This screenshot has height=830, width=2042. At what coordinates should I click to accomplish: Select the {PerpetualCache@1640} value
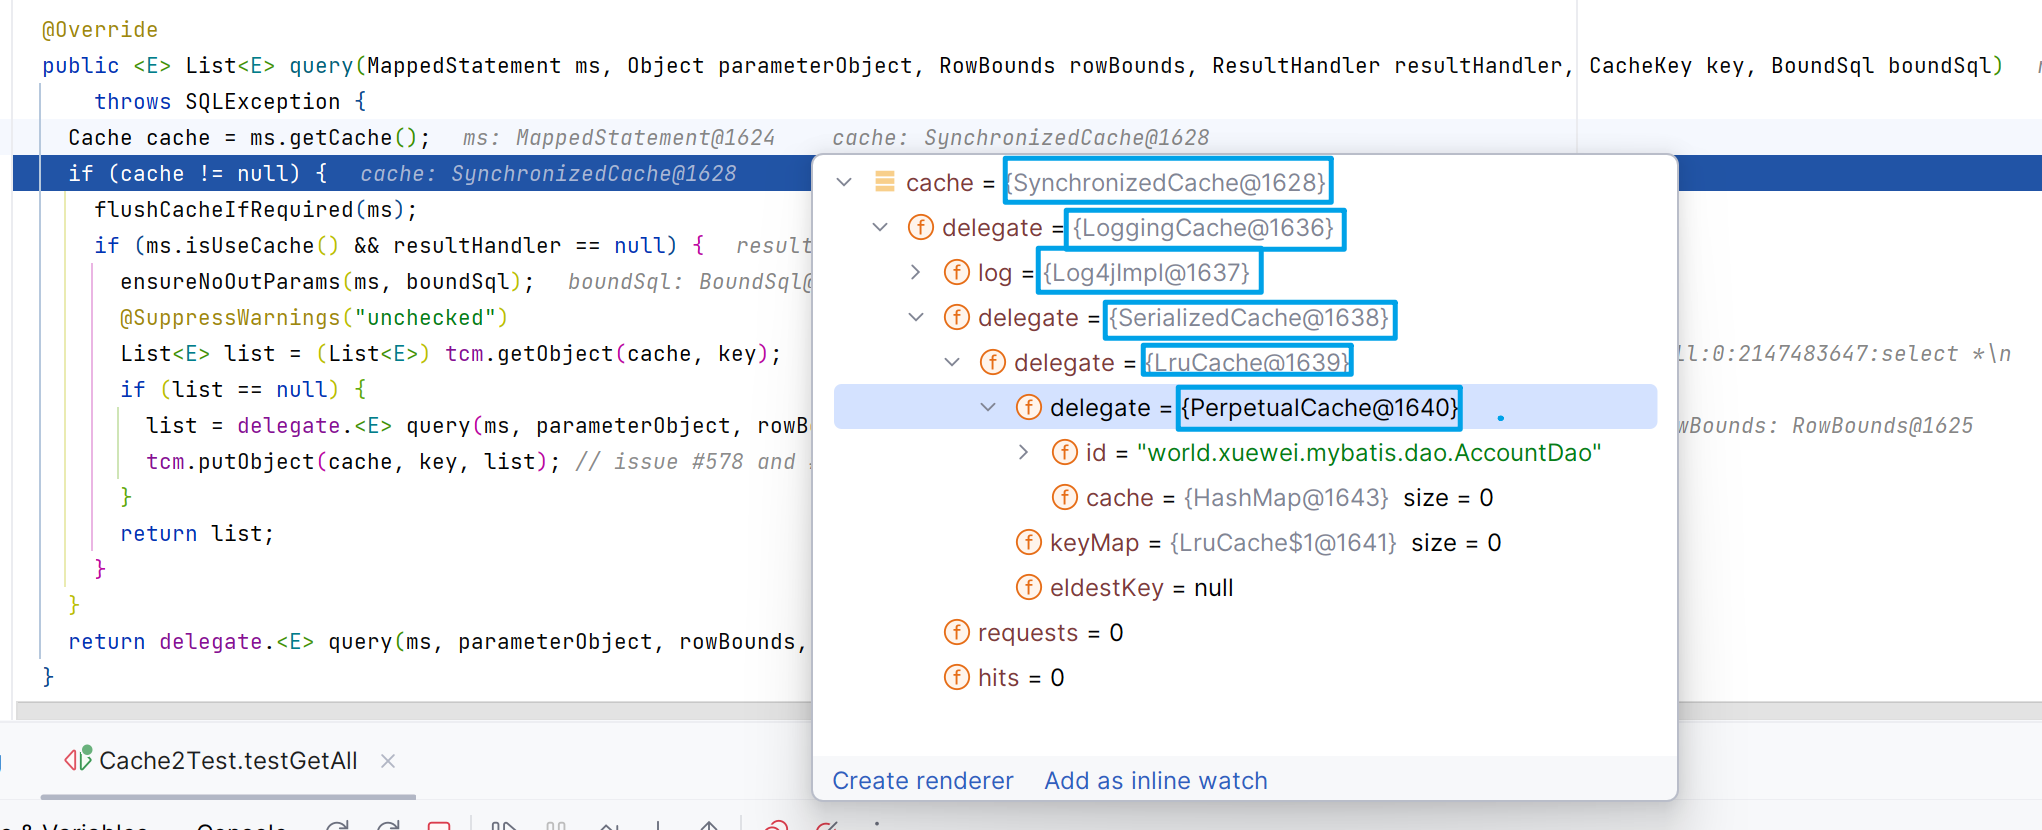click(1319, 407)
